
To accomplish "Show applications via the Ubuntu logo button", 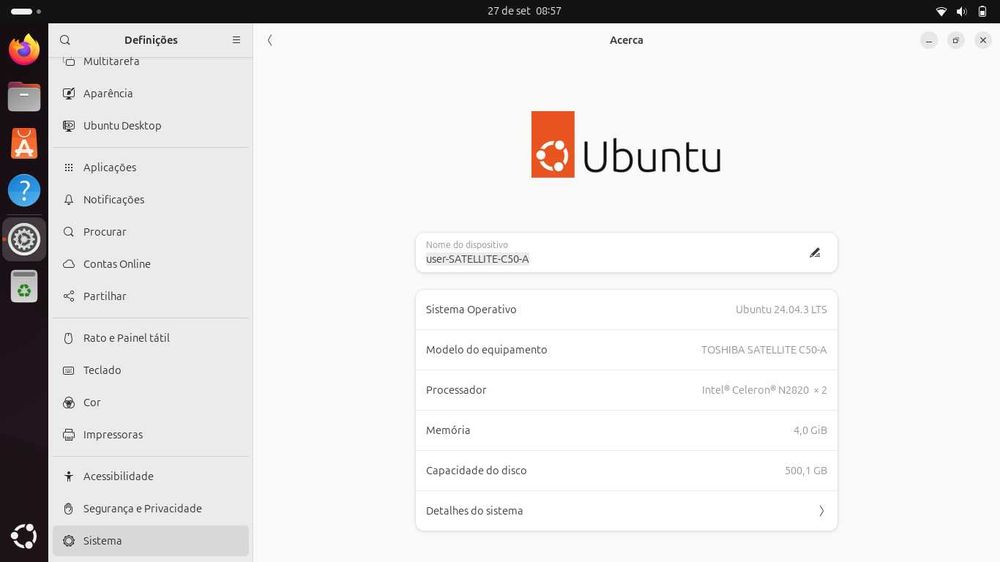I will [24, 536].
